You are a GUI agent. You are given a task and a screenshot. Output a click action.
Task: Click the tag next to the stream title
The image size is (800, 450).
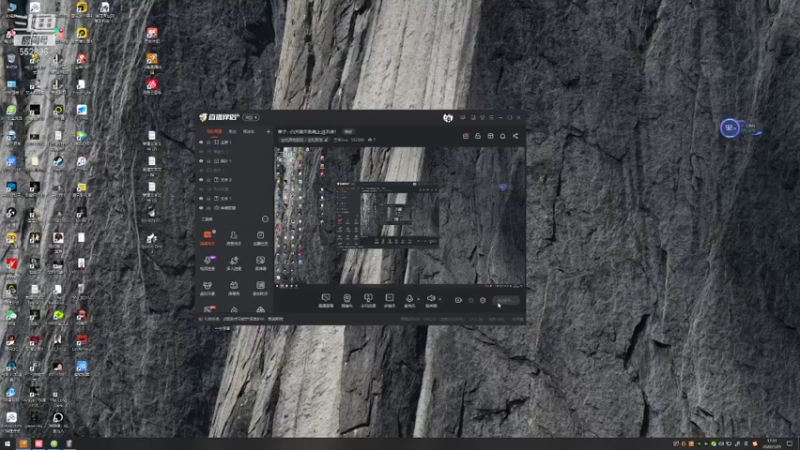tap(348, 132)
